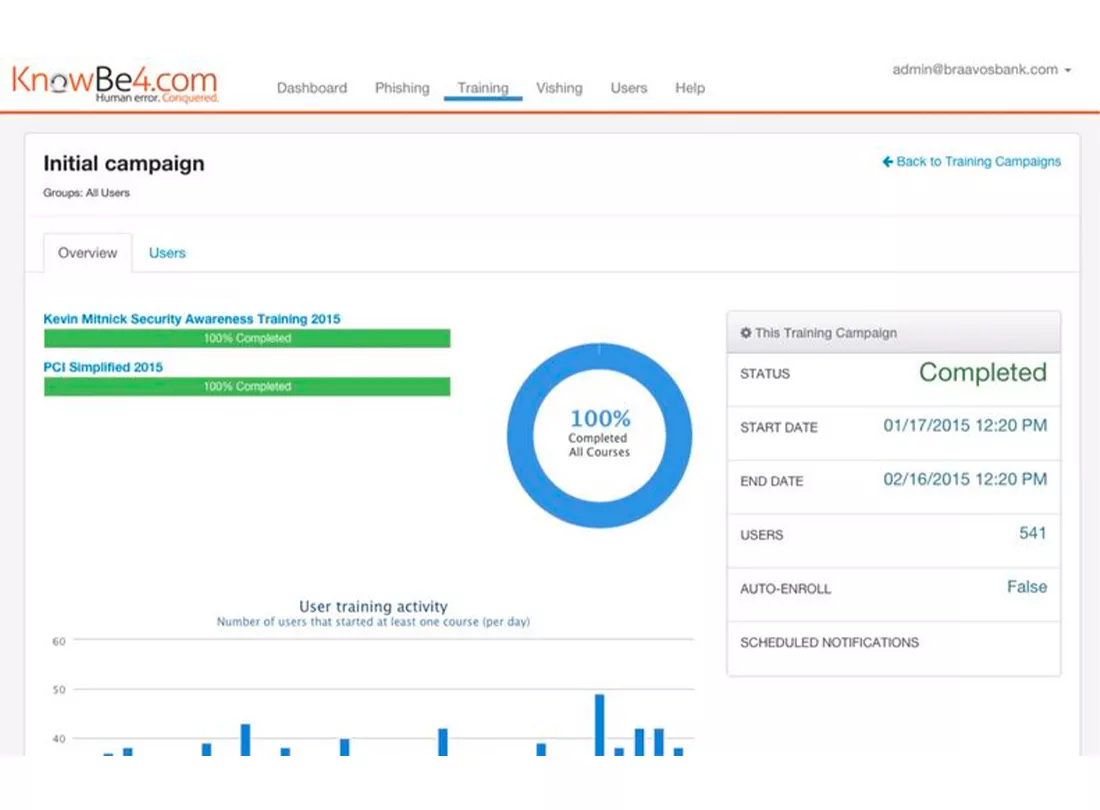Switch to the Users tab
1100x810 pixels.
[166, 252]
